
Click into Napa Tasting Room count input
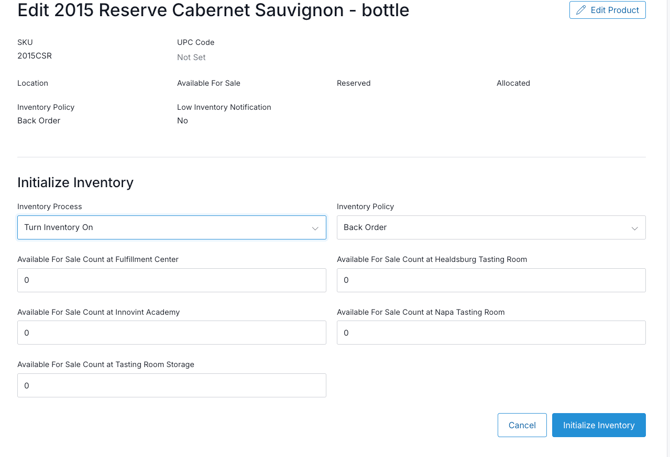(x=490, y=333)
